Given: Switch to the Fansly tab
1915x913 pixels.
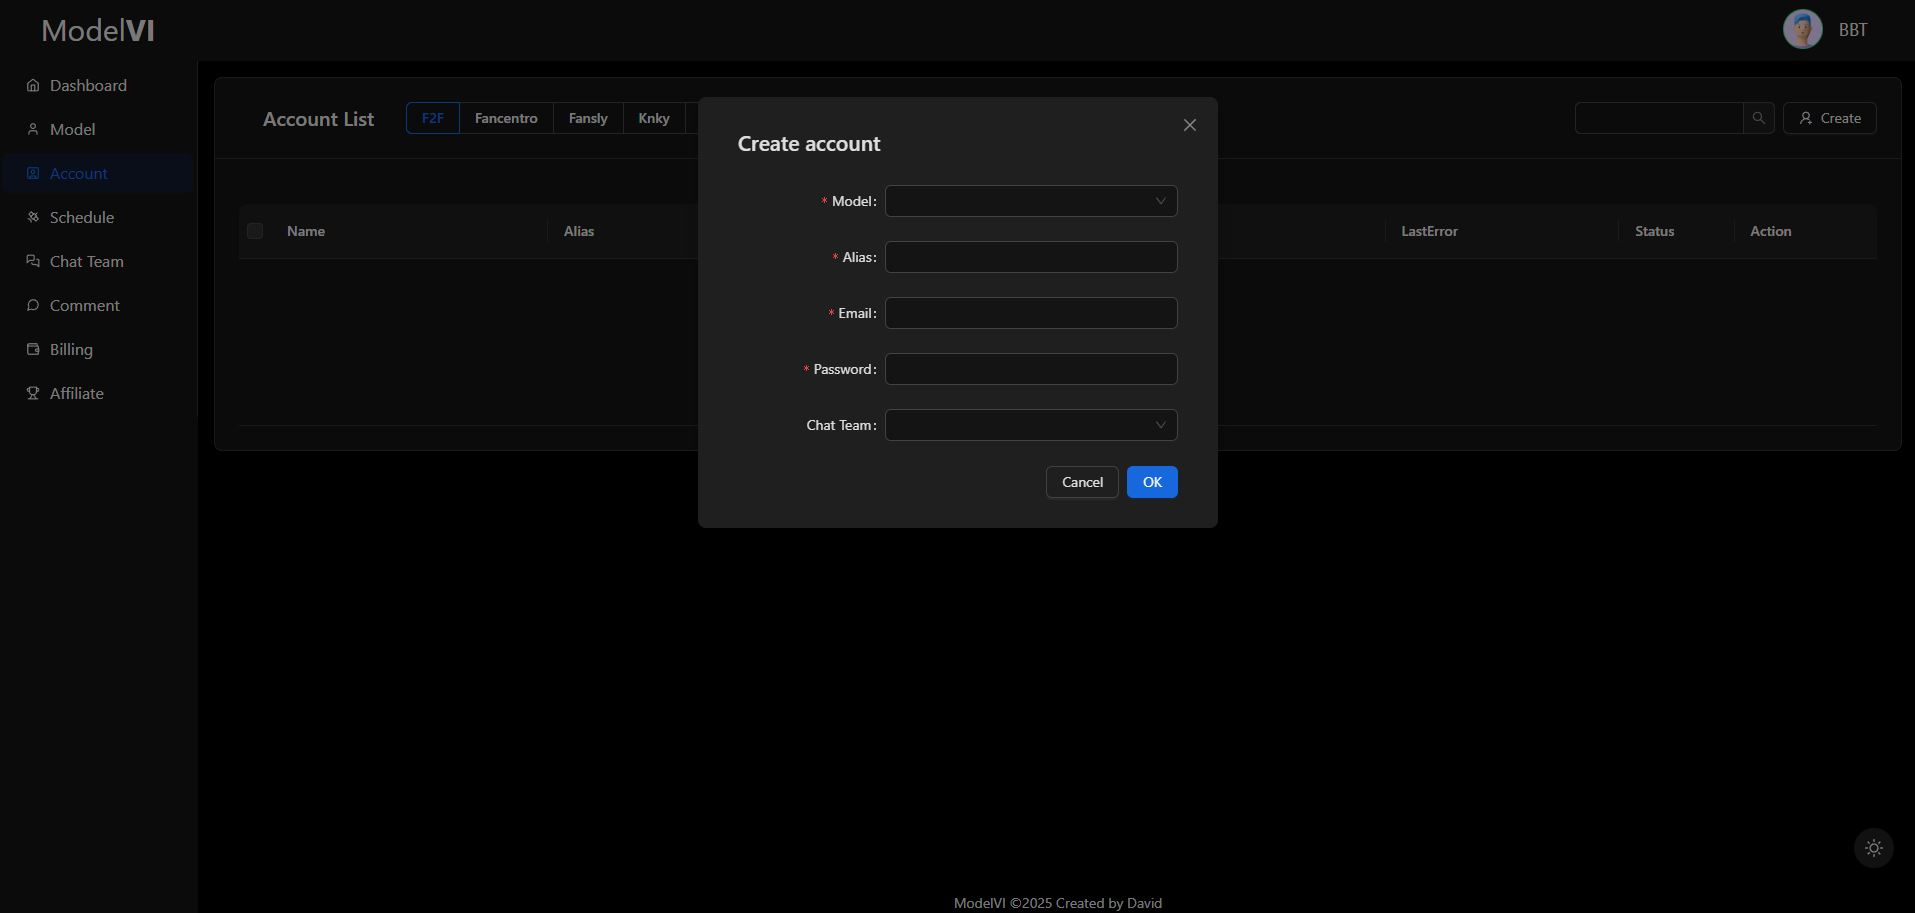Looking at the screenshot, I should pyautogui.click(x=588, y=118).
